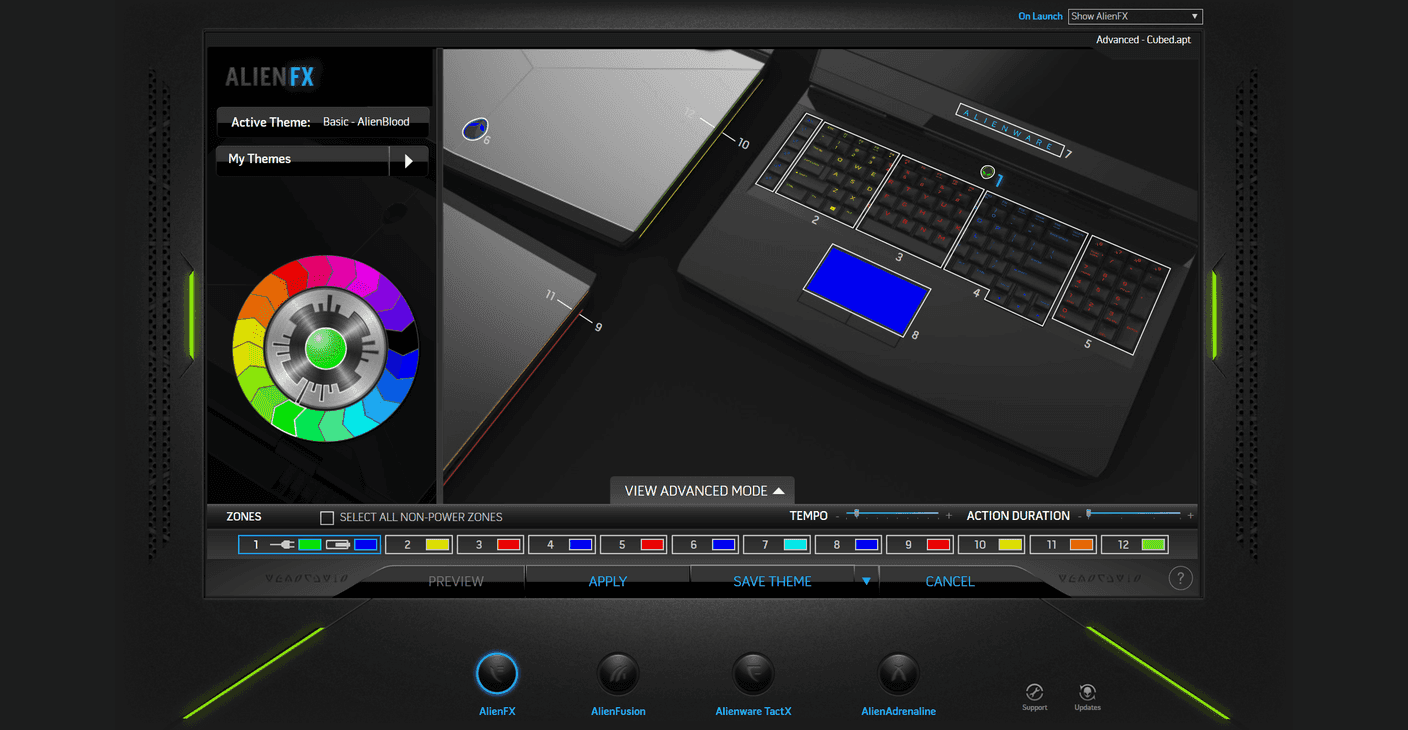Click the Save Theme button

click(x=772, y=581)
